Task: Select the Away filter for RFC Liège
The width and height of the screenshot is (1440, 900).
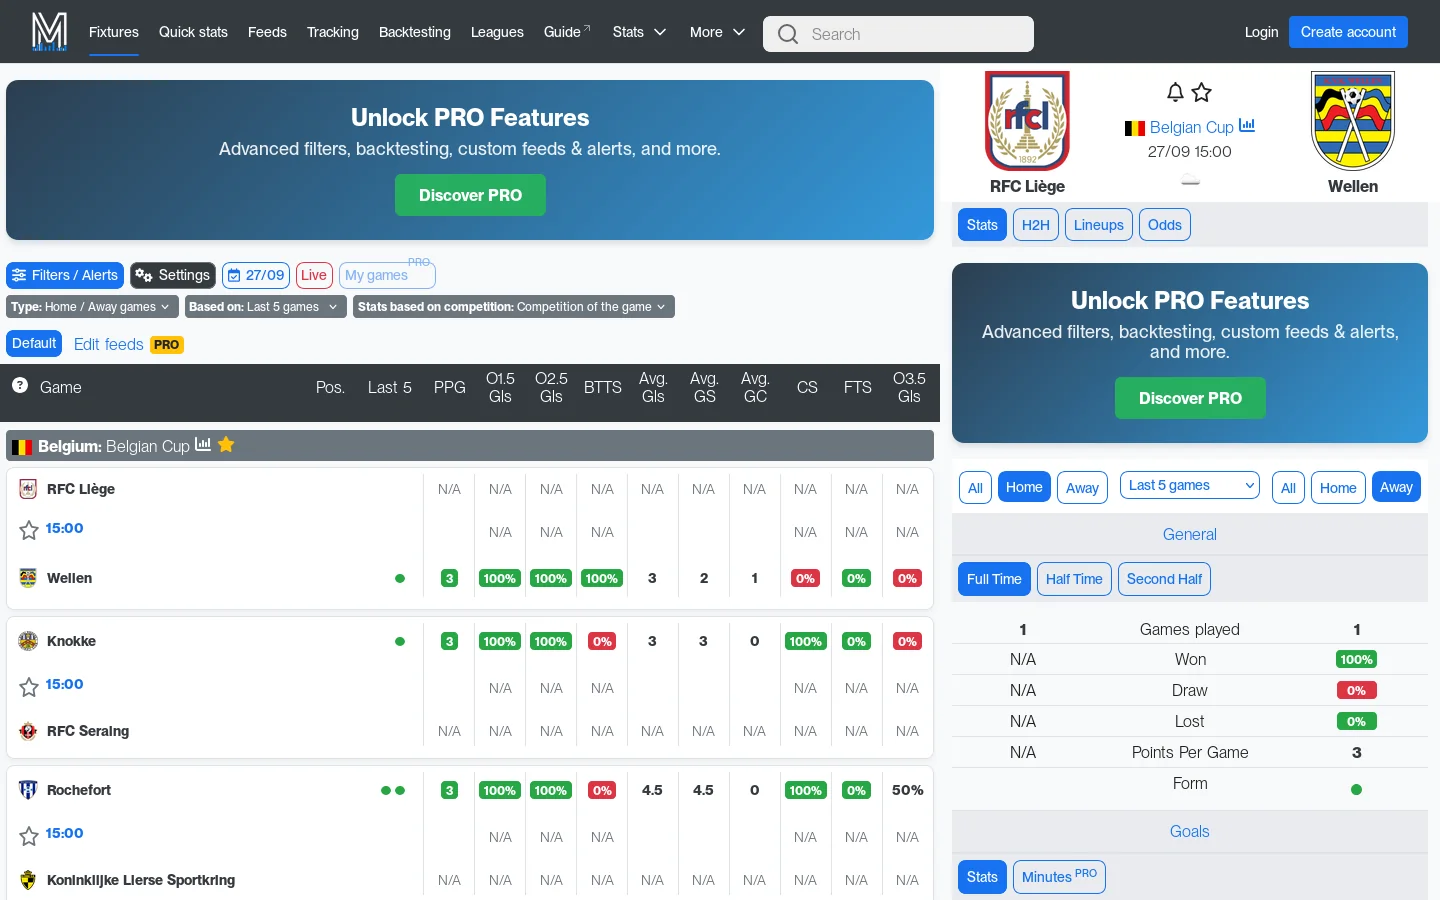Action: point(1082,487)
